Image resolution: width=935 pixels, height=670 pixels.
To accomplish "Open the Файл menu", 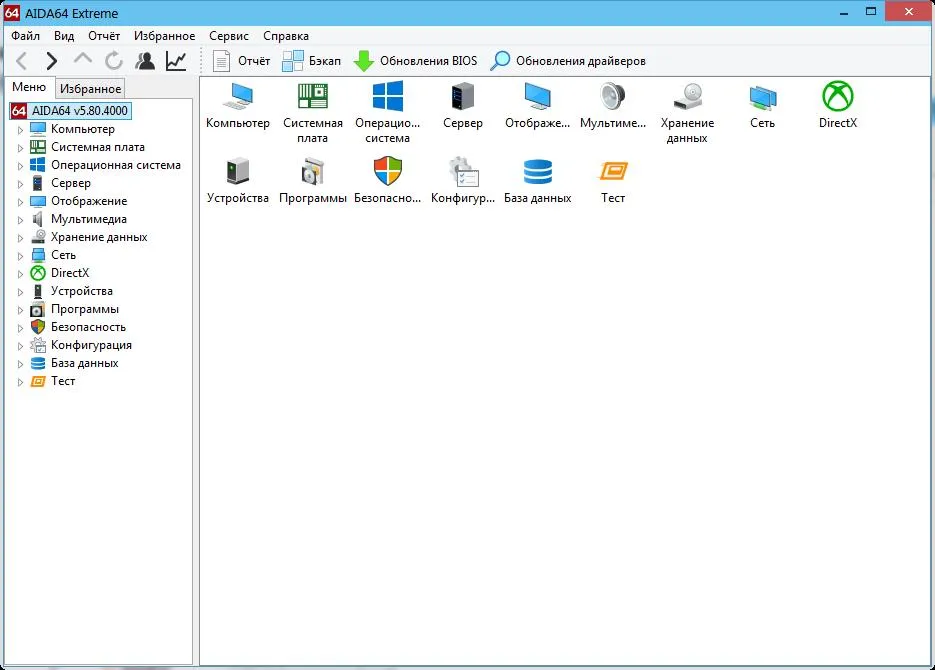I will click(x=26, y=36).
